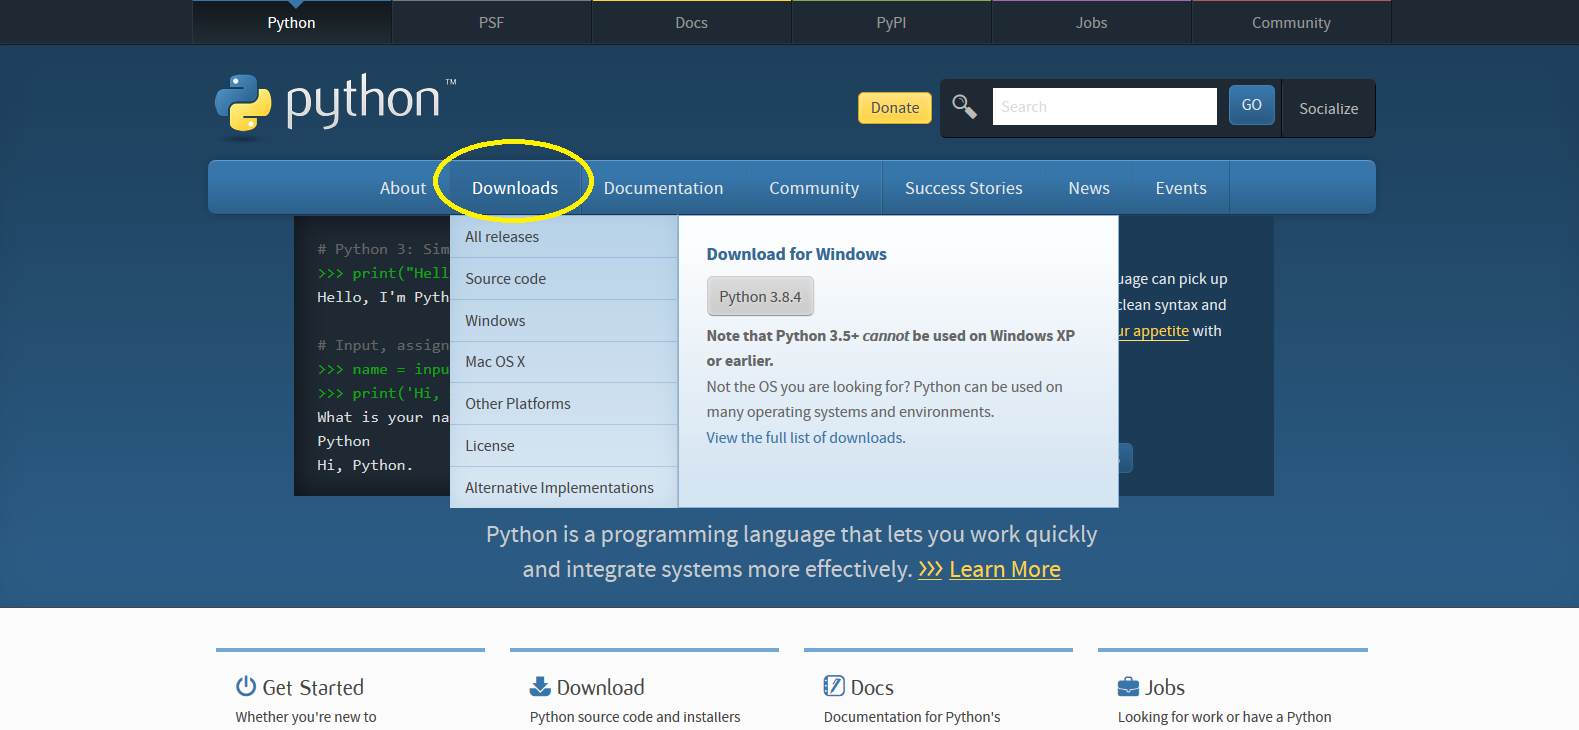Click into the Search input field
This screenshot has height=730, width=1579.
pyautogui.click(x=1104, y=106)
